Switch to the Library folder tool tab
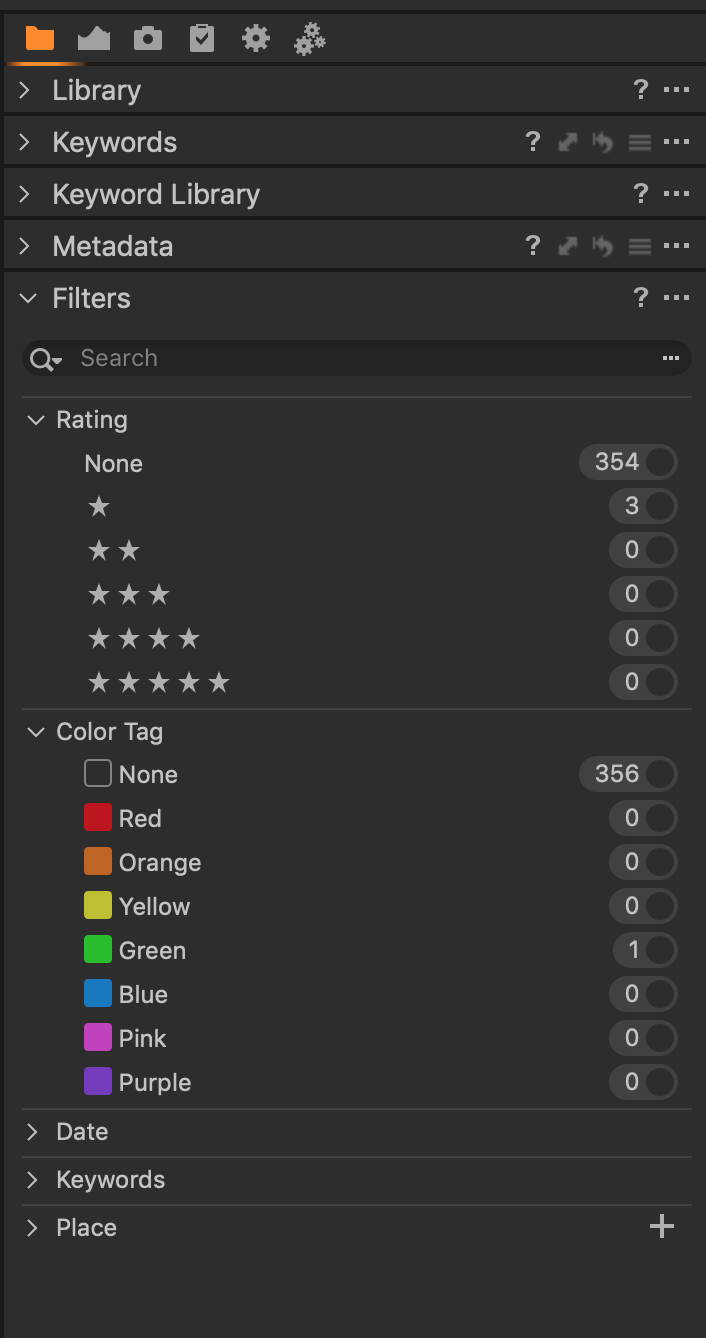 click(x=40, y=39)
